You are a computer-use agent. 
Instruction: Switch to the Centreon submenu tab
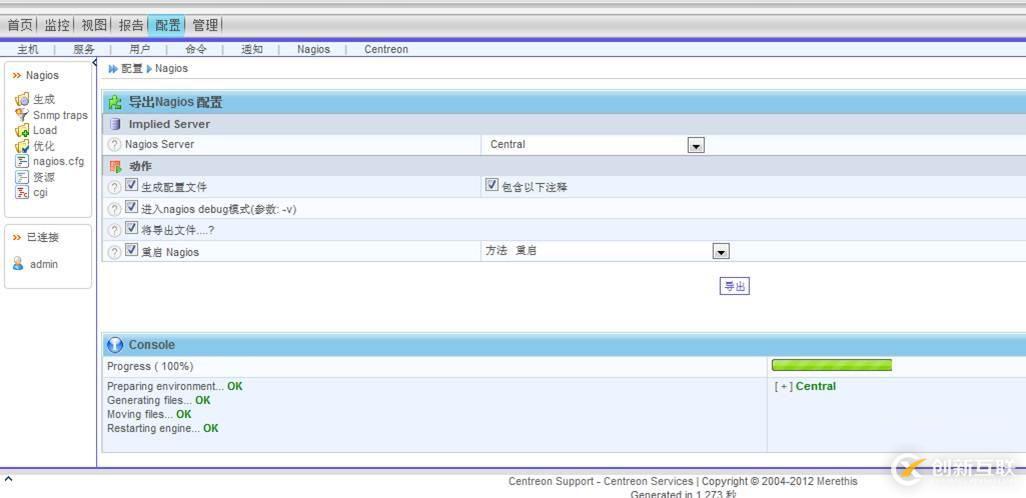click(386, 49)
